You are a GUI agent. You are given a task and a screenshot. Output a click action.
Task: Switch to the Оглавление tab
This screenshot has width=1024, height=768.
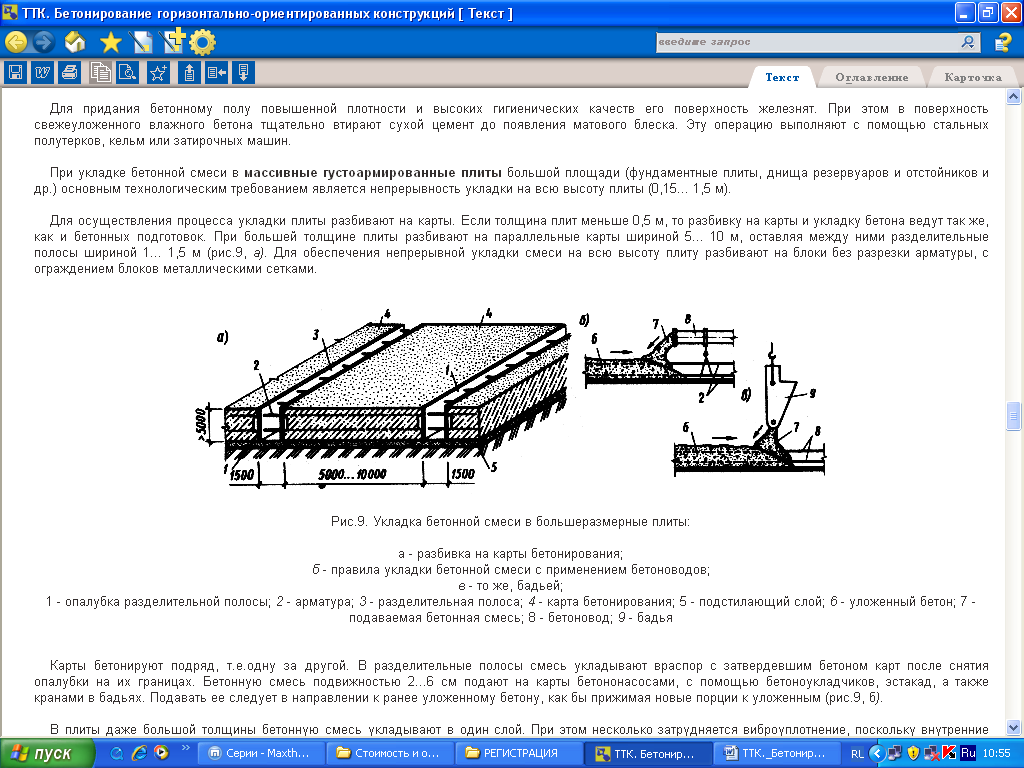[x=871, y=77]
